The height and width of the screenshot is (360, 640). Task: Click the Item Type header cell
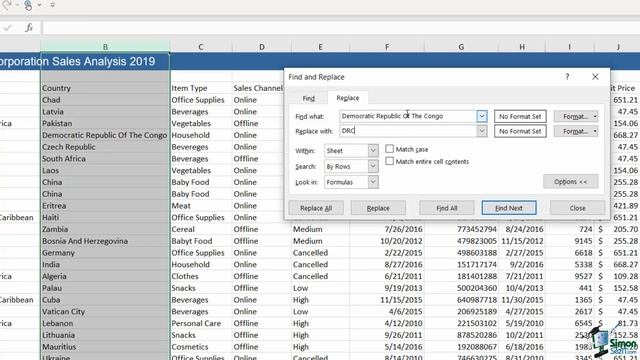tap(201, 88)
